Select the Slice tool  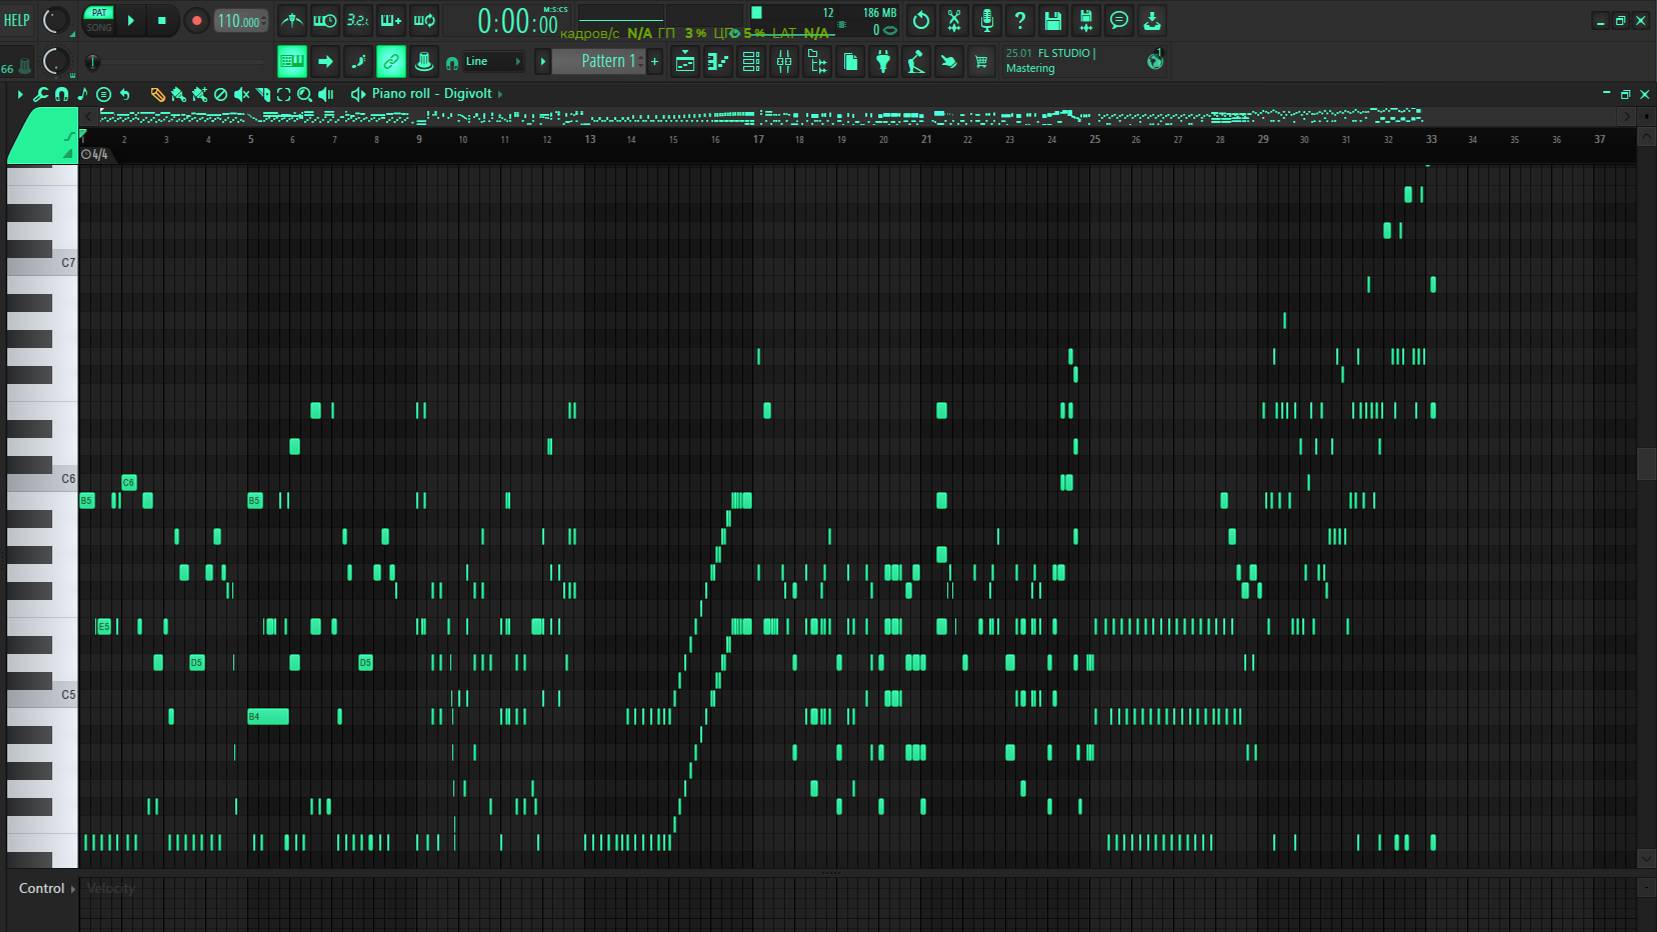(263, 94)
